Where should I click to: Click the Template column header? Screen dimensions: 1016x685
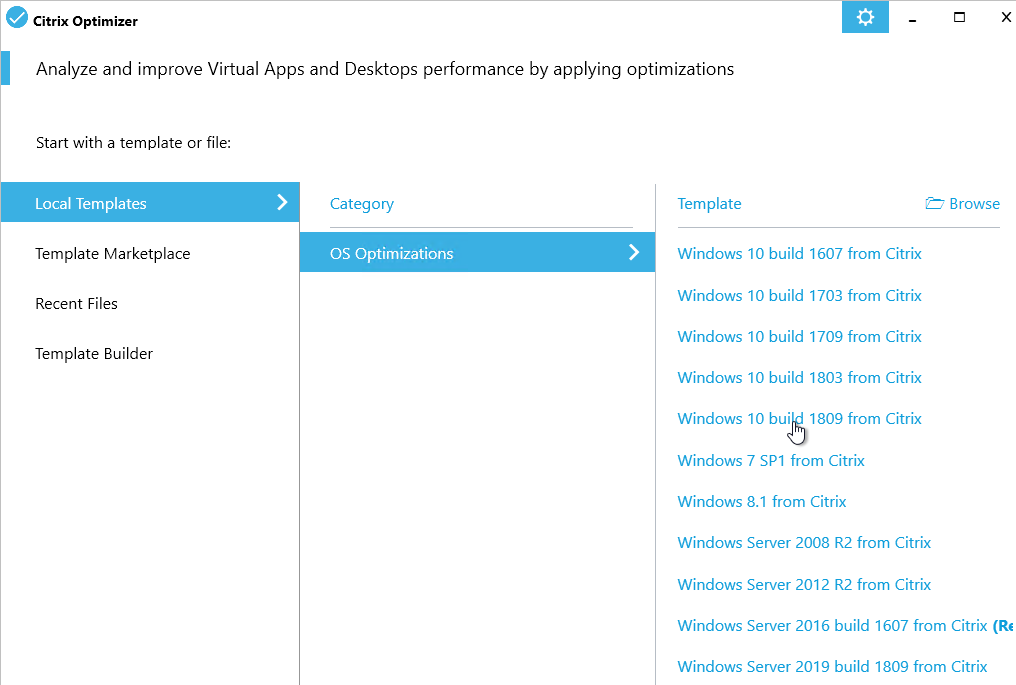pyautogui.click(x=709, y=203)
